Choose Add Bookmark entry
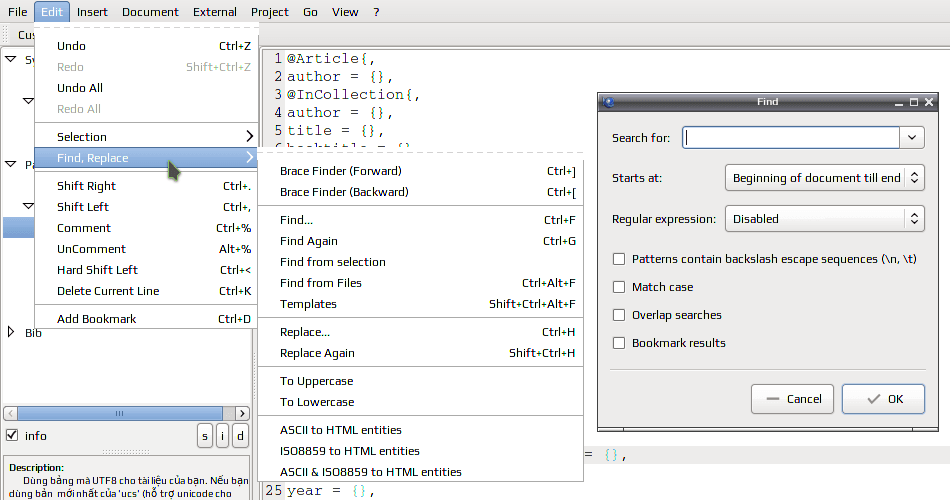This screenshot has width=950, height=500. tap(146, 319)
